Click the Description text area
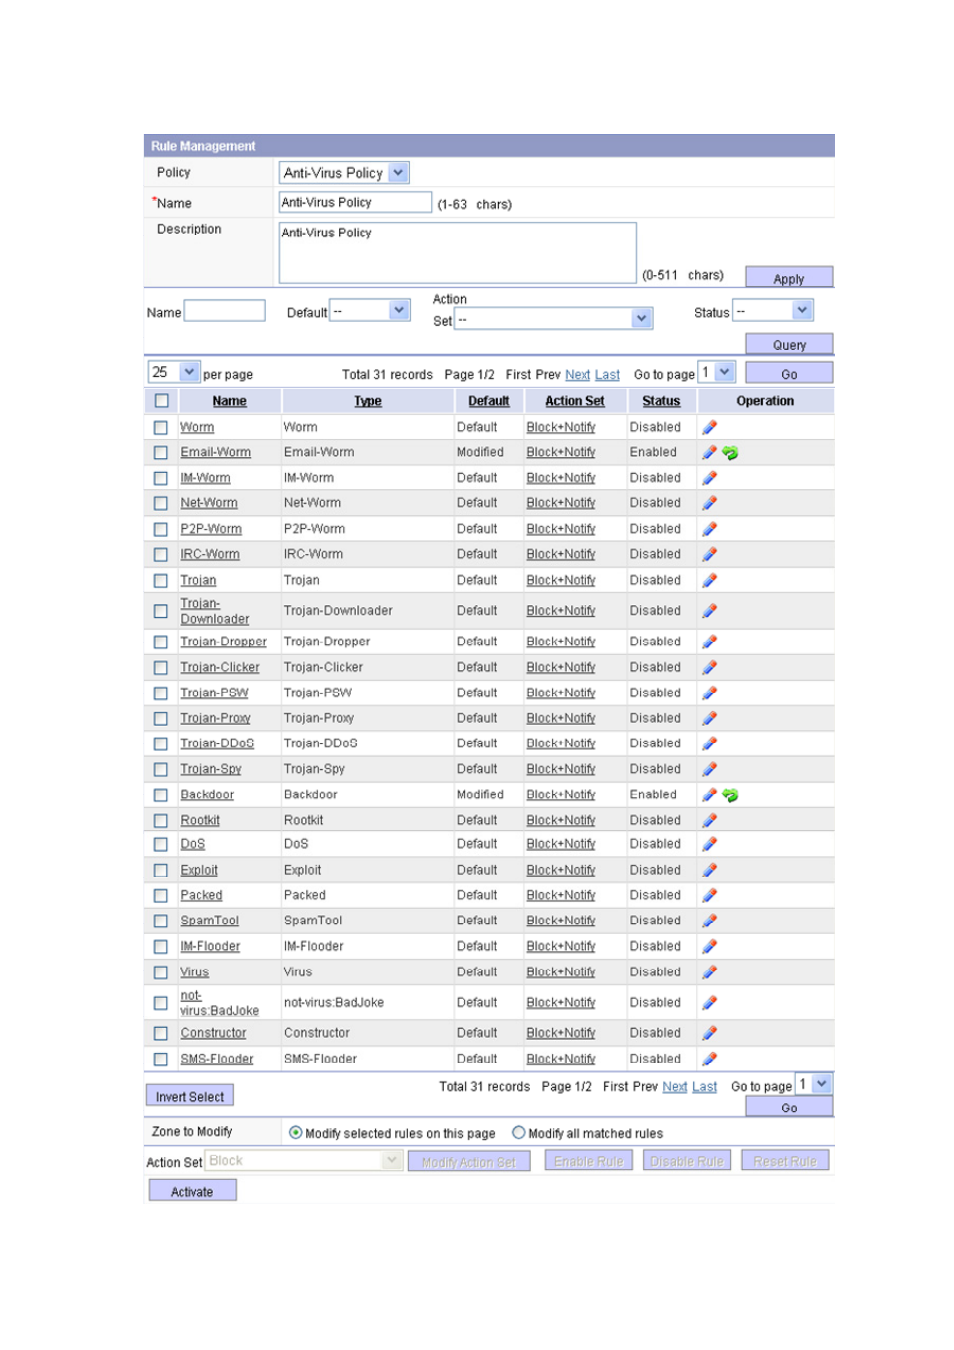 coord(457,252)
